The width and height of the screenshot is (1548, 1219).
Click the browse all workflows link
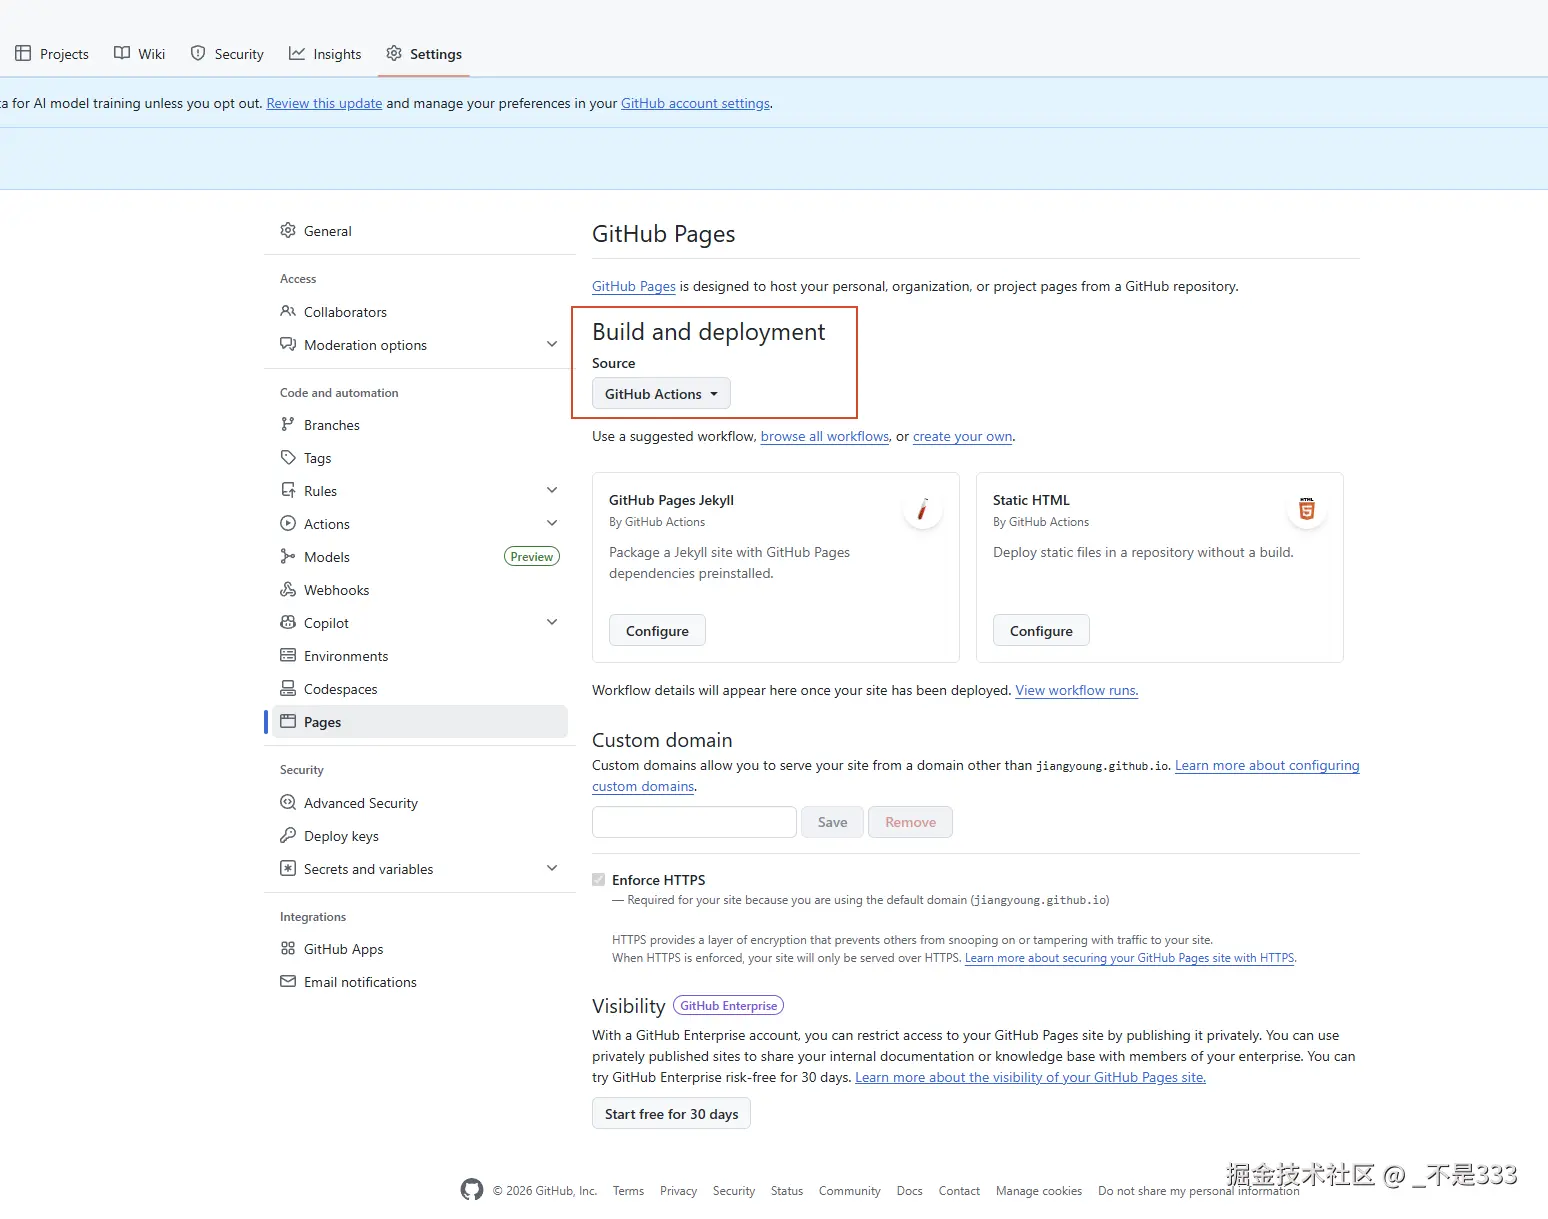coord(825,436)
